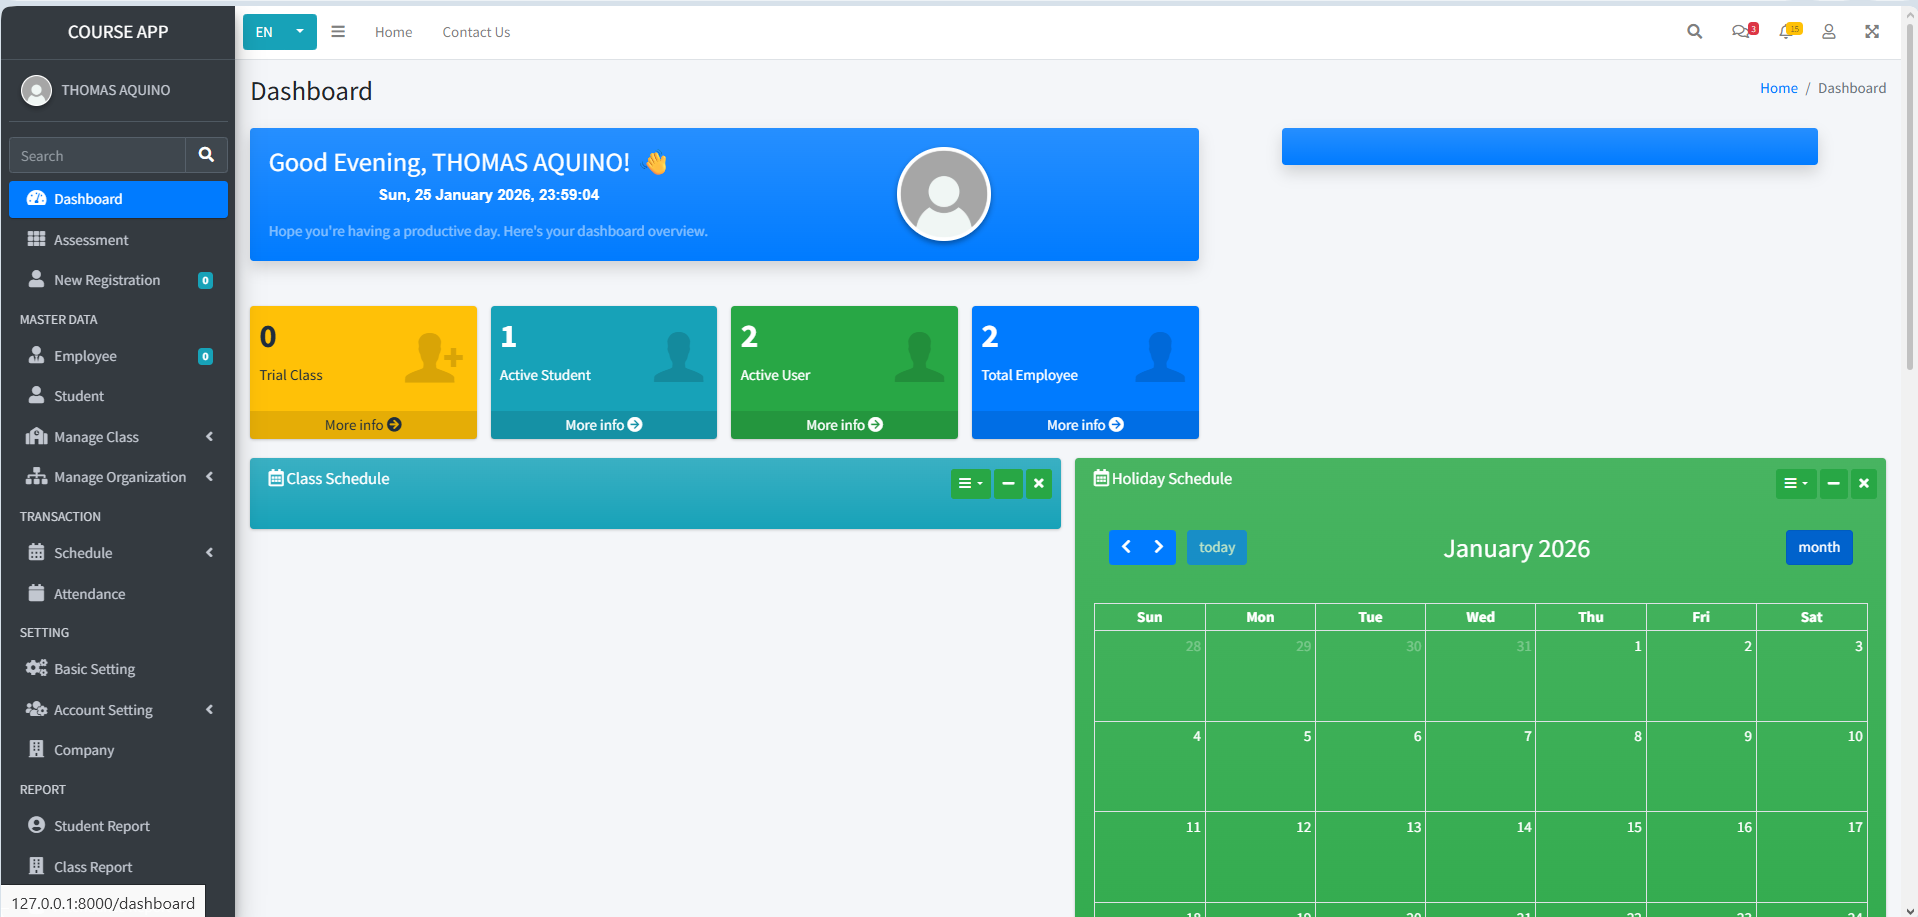This screenshot has width=1918, height=917.
Task: Open the messages chat icon
Action: pyautogui.click(x=1742, y=32)
